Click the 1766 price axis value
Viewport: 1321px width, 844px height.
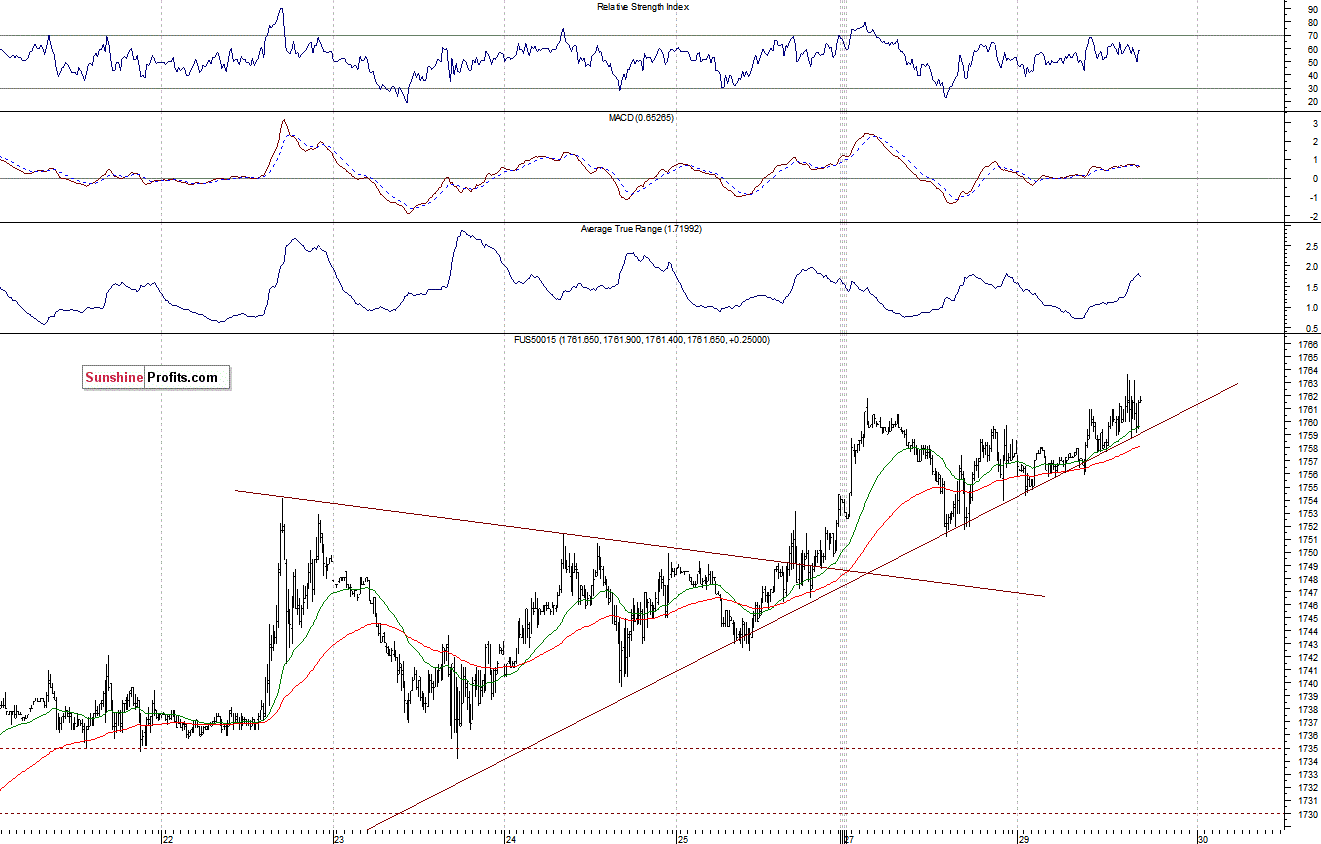pos(1307,345)
